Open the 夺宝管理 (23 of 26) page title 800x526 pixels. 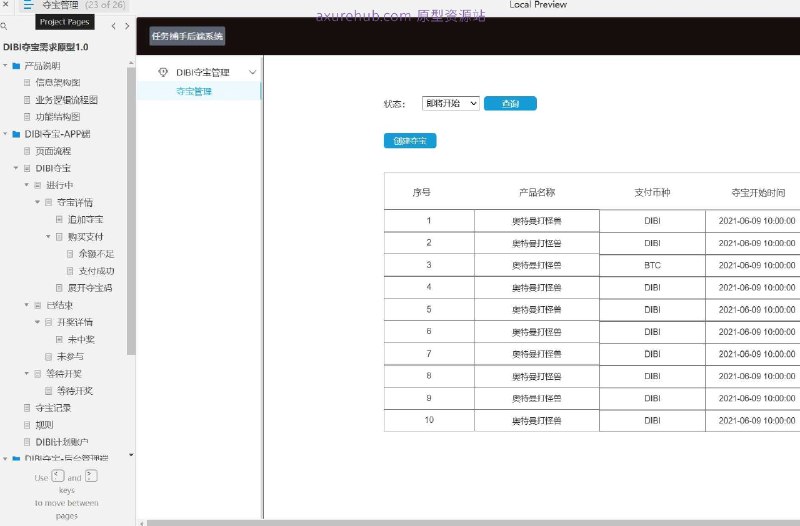pyautogui.click(x=84, y=5)
